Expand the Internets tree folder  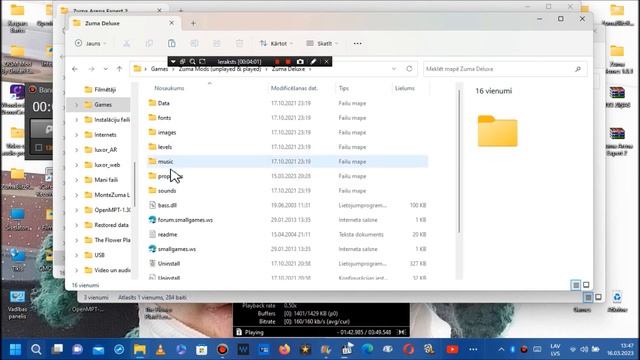point(76,135)
